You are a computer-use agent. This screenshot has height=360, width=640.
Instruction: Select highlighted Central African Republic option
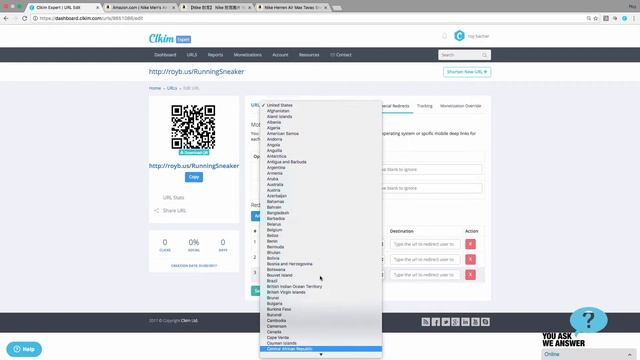[x=321, y=349]
